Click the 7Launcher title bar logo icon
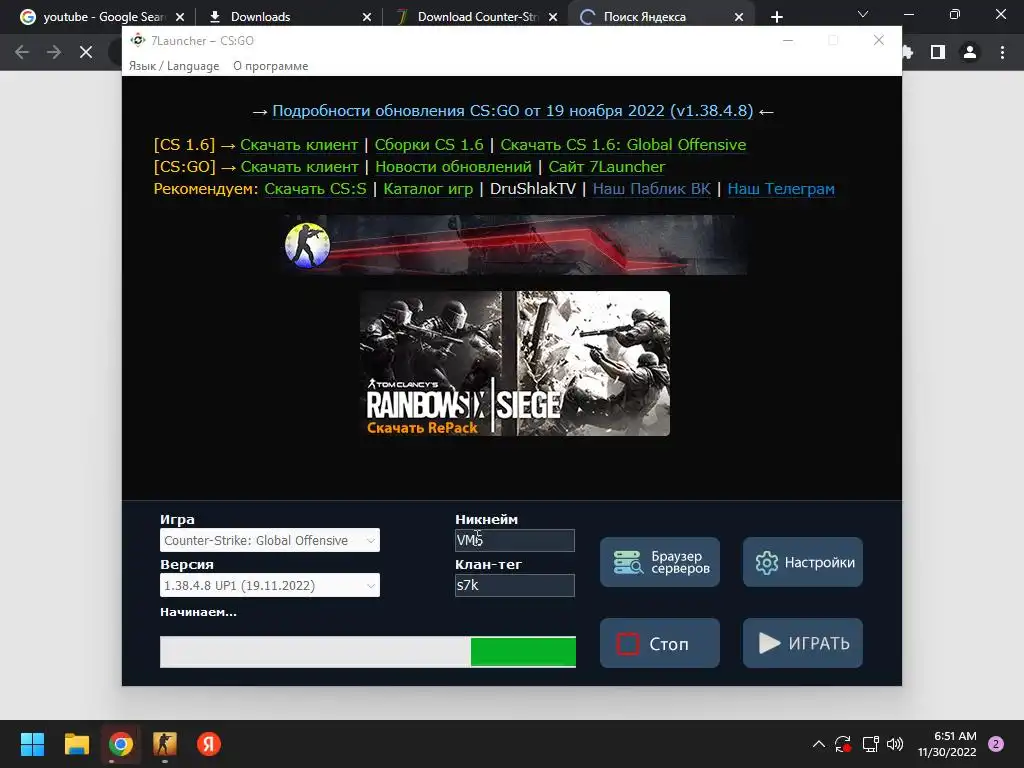 click(x=138, y=40)
